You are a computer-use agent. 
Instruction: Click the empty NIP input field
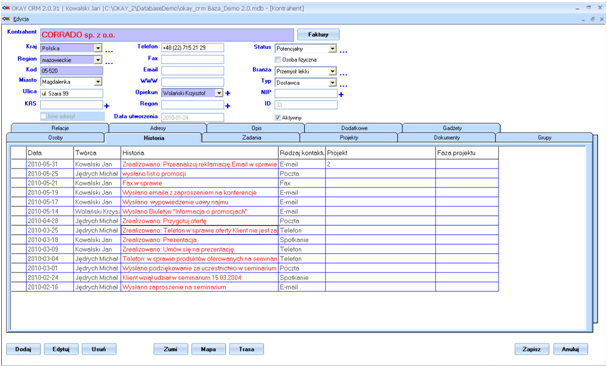pos(306,93)
